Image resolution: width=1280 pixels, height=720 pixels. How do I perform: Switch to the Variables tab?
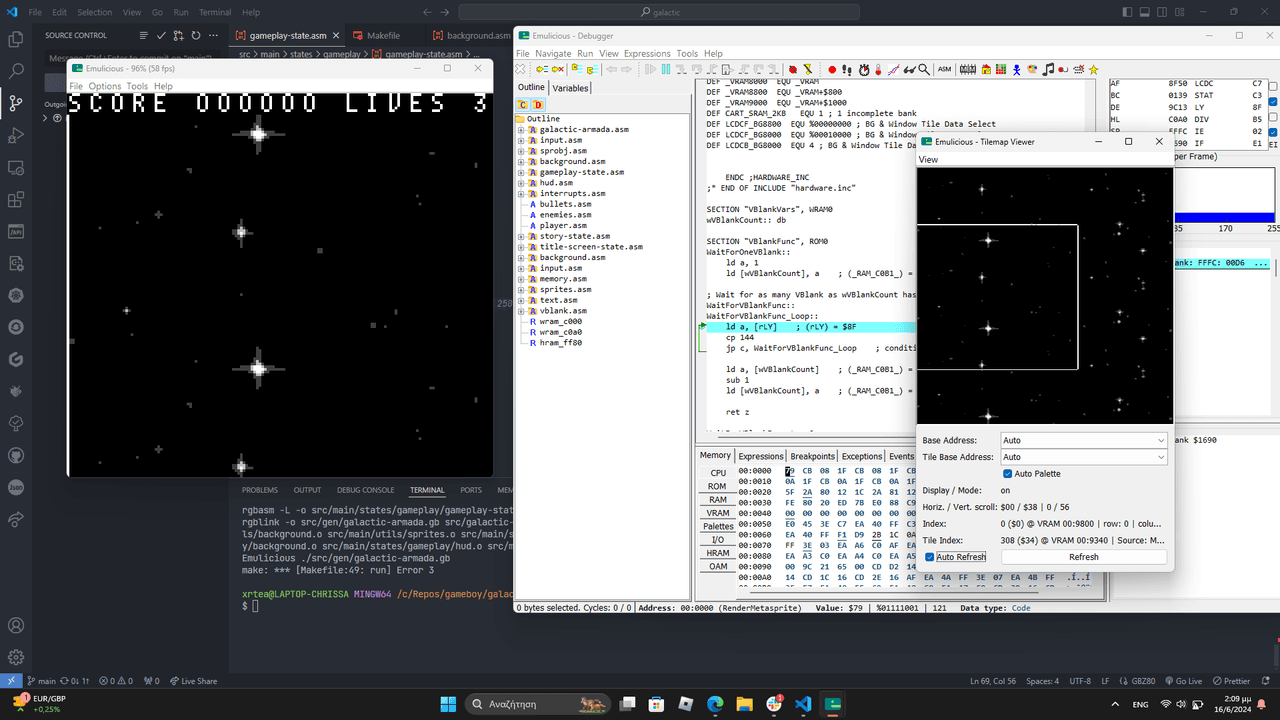(x=570, y=88)
